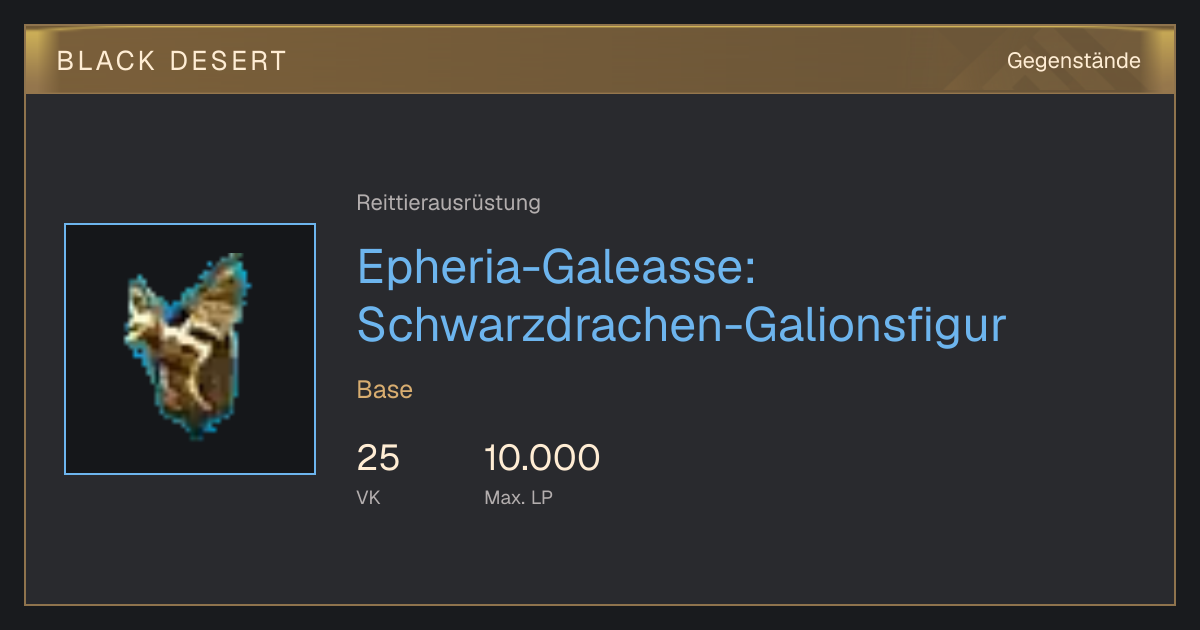The image size is (1200, 630).
Task: Click the 10.000 Max. LP value
Action: [x=542, y=458]
